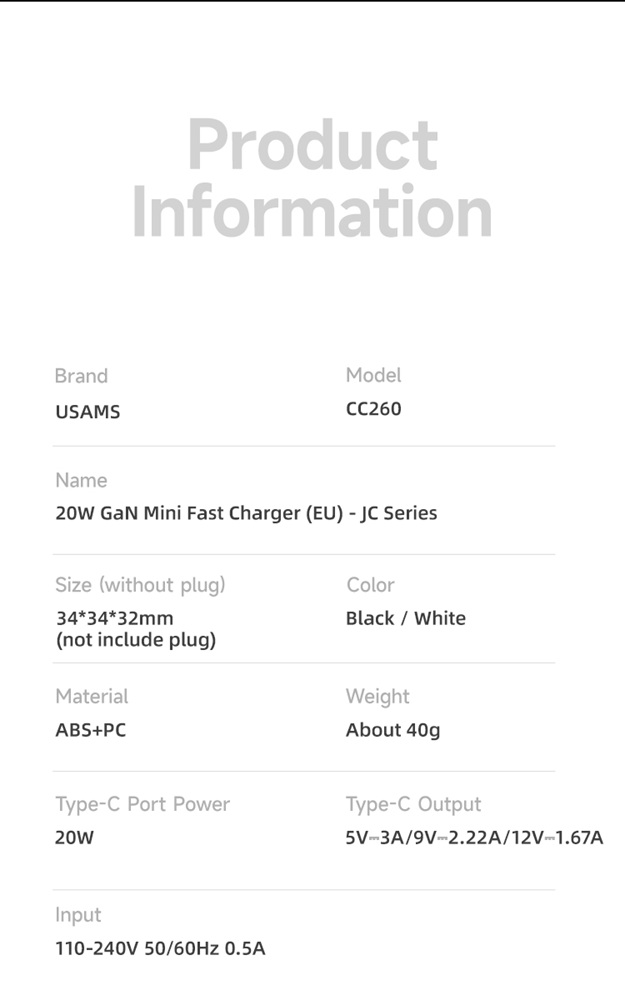Screen dimensions: 625x1000
Task: Click the CC260 model number
Action: click(374, 409)
